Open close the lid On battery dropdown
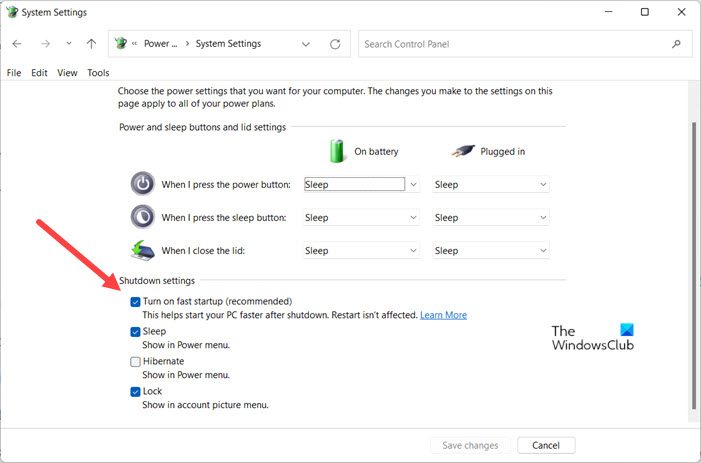This screenshot has width=701, height=463. click(x=361, y=251)
